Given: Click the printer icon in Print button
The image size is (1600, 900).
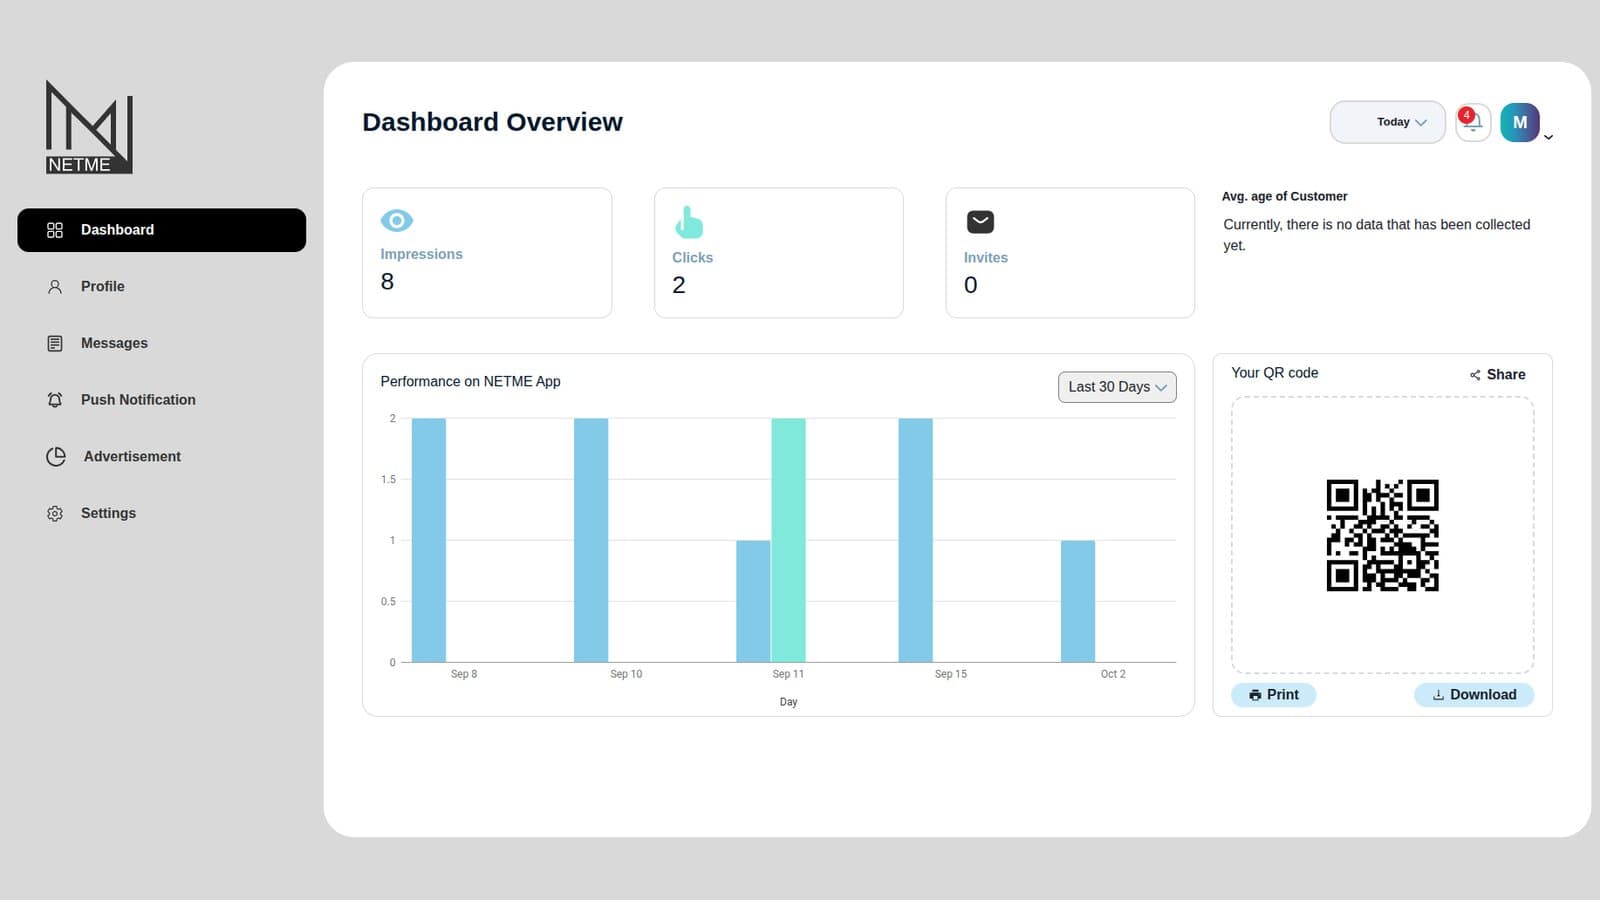Looking at the screenshot, I should (x=1255, y=695).
